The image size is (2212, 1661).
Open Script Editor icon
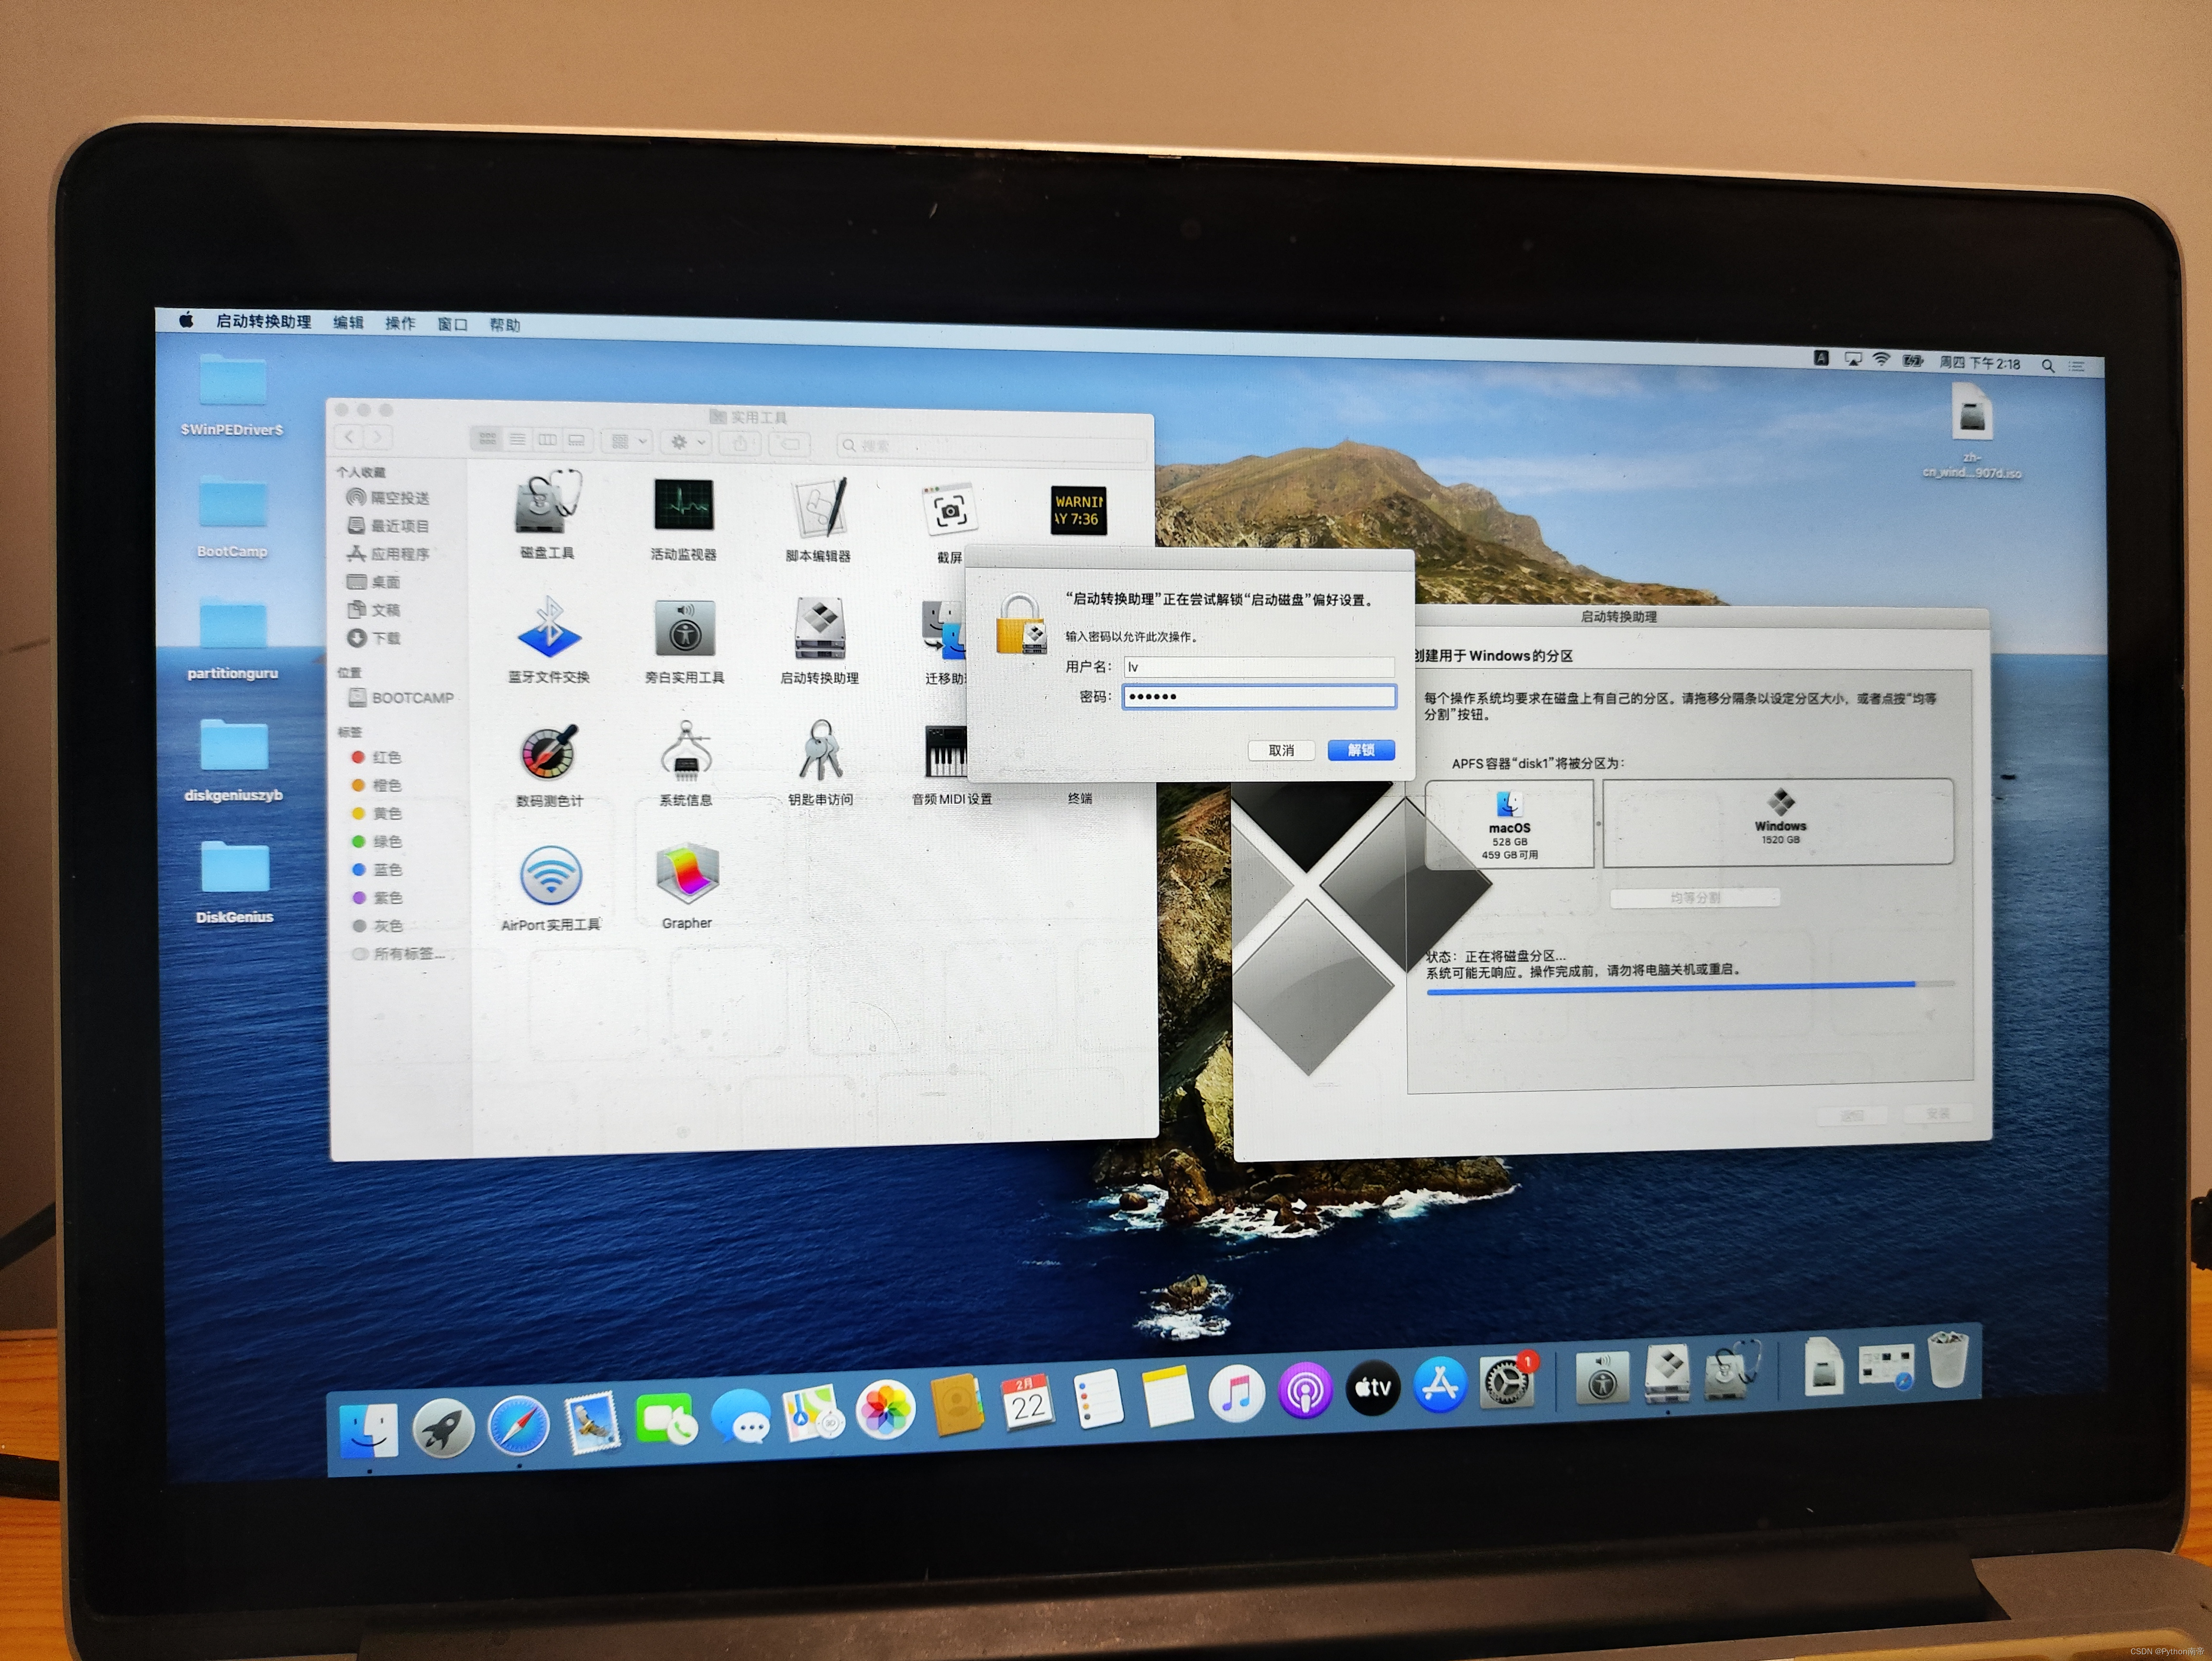819,506
